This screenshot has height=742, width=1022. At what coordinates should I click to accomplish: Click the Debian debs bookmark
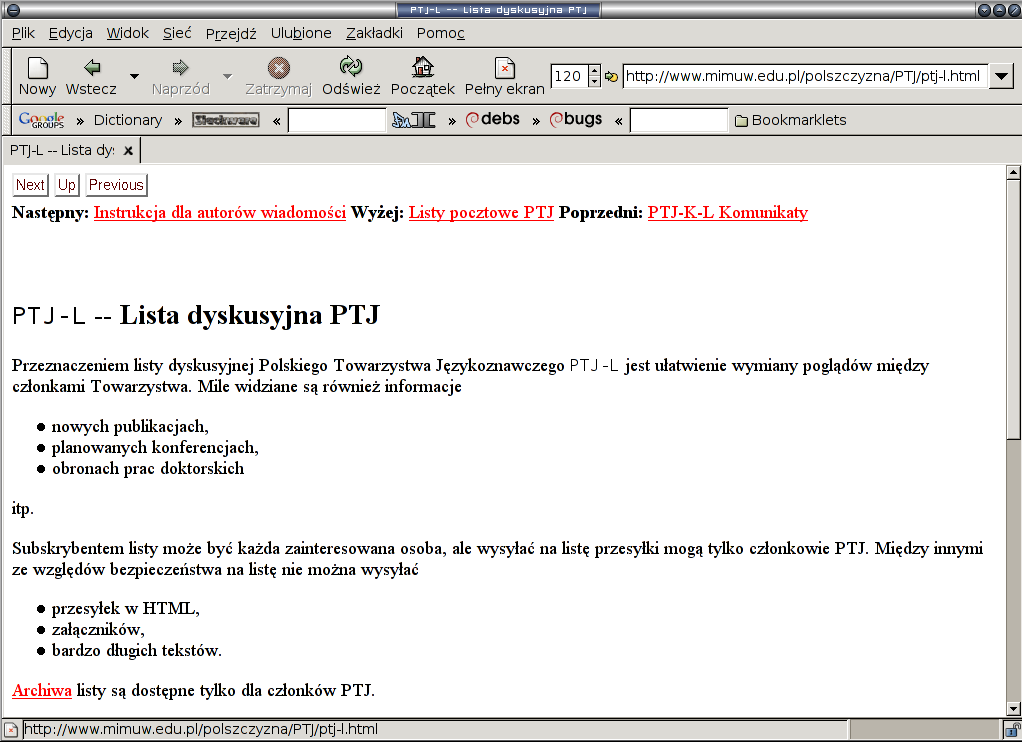coord(493,119)
